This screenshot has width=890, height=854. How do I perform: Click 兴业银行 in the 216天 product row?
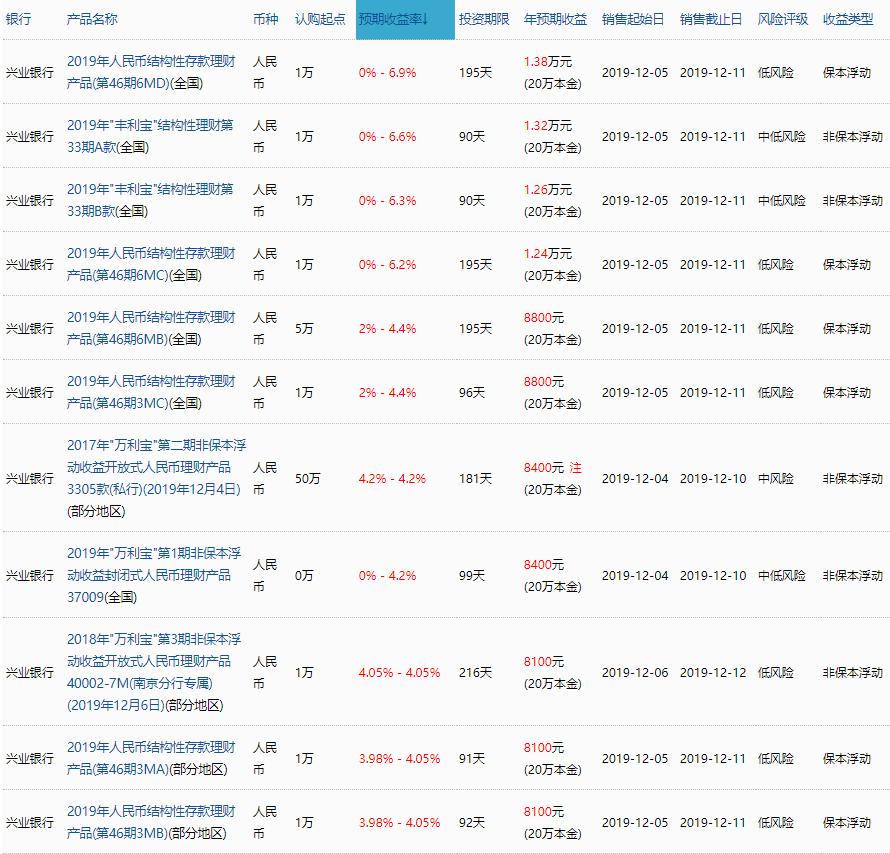(30, 673)
